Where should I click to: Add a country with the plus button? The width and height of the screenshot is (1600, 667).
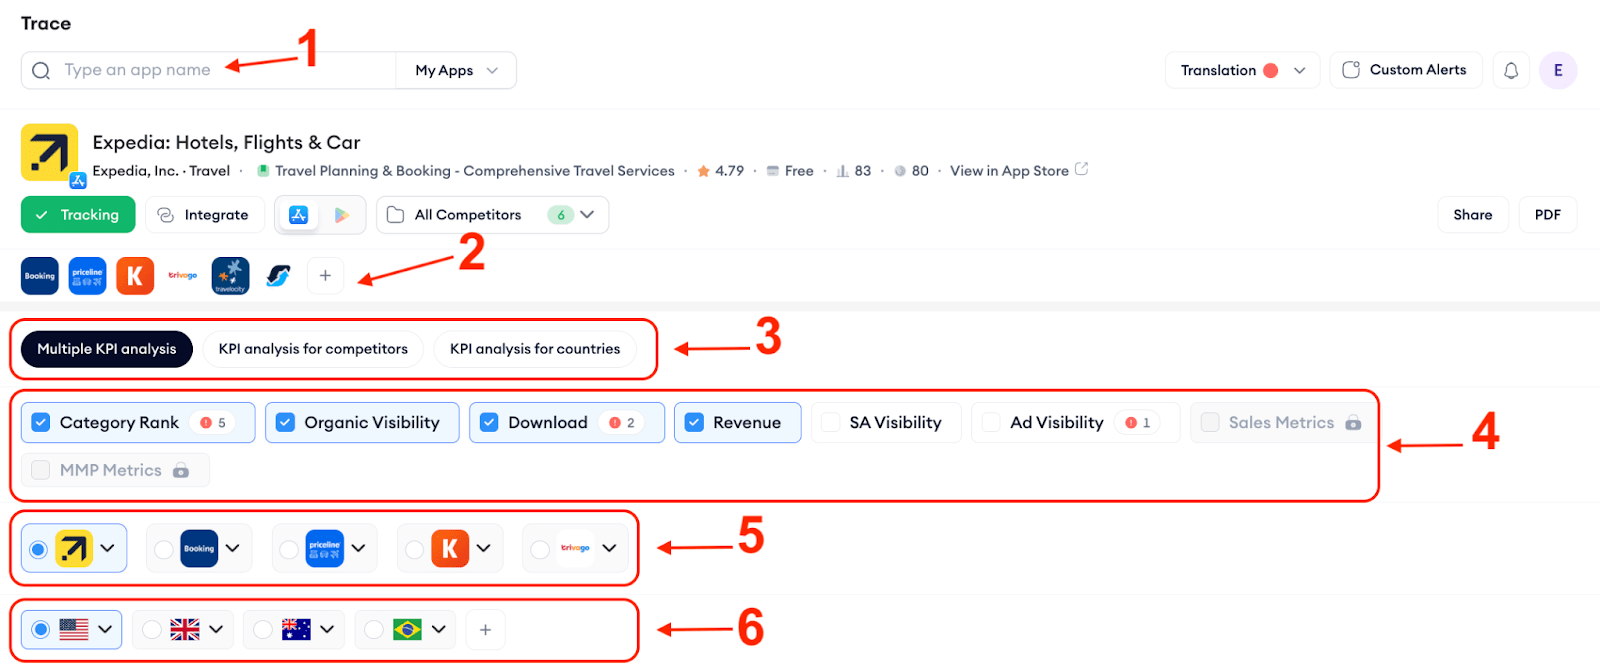tap(485, 630)
